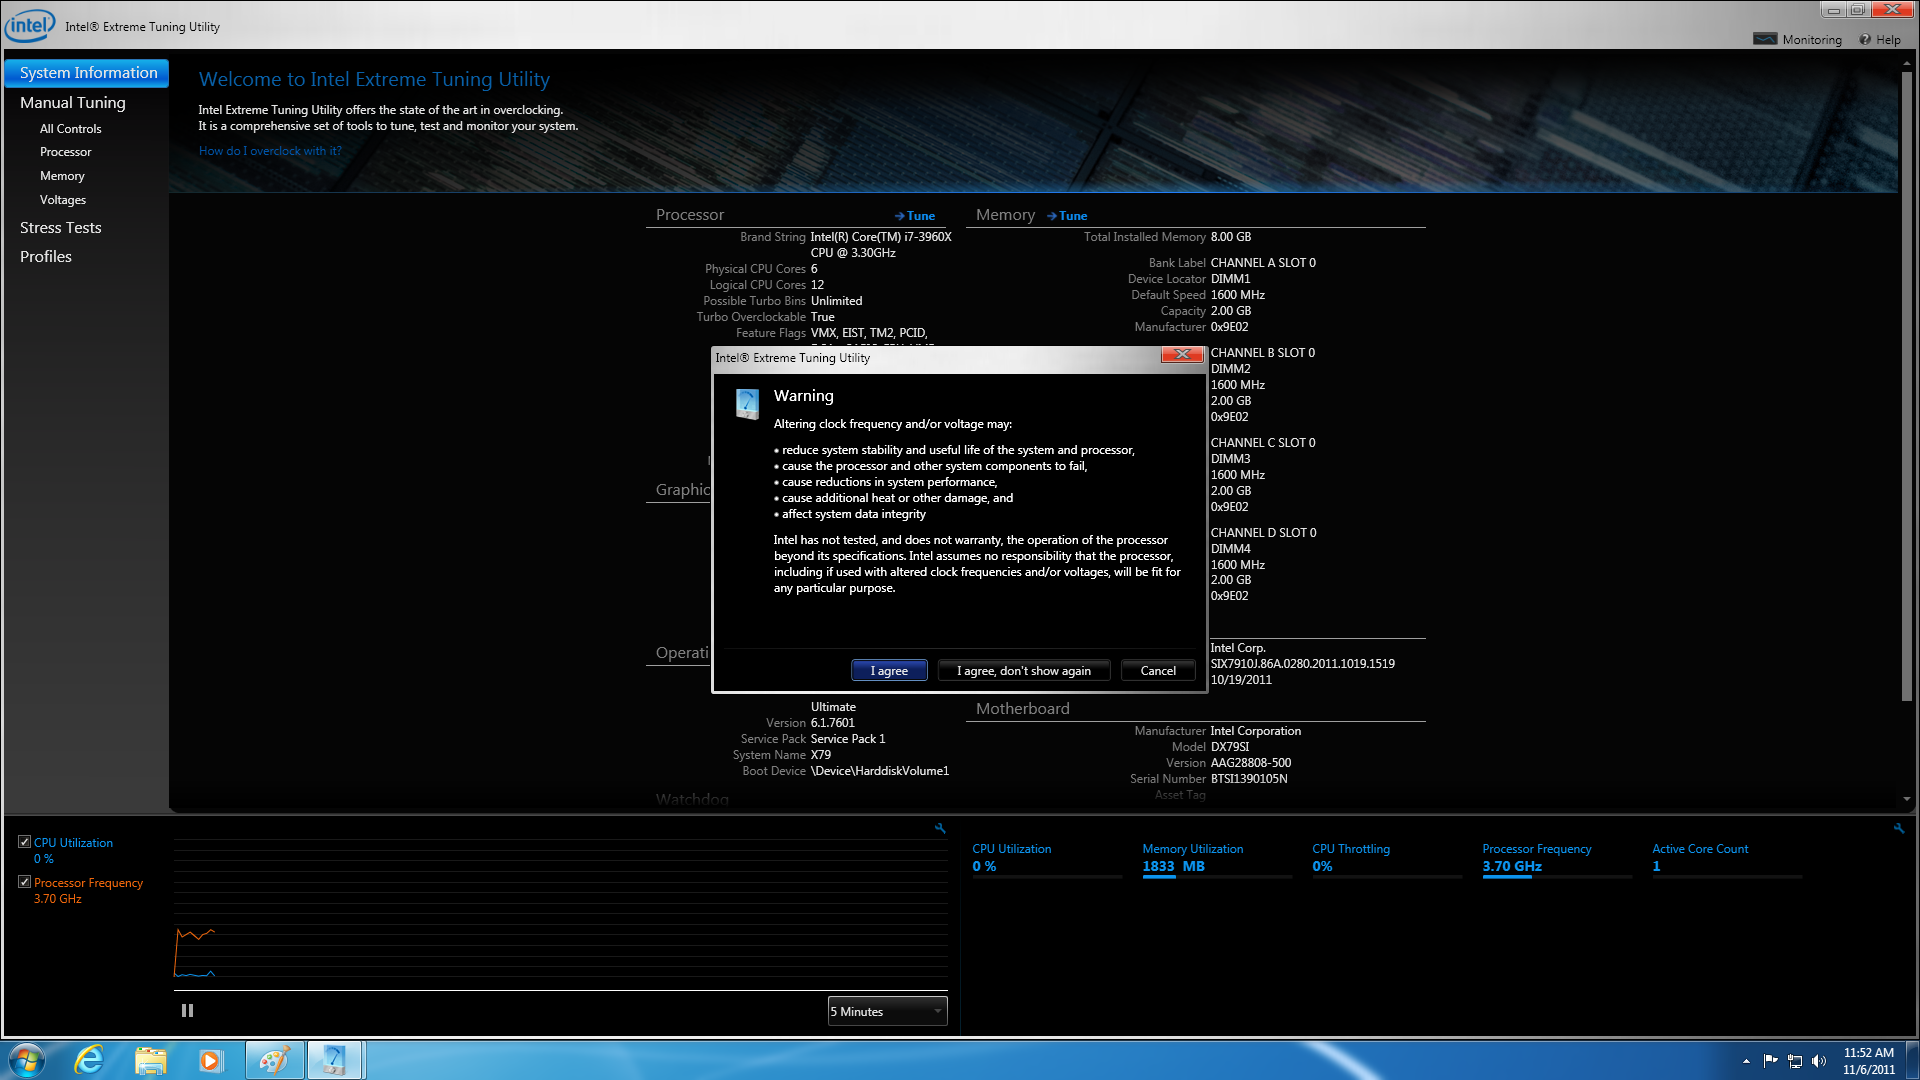Follow the How do I overclock link
Screen dimensions: 1920x1080
(270, 151)
